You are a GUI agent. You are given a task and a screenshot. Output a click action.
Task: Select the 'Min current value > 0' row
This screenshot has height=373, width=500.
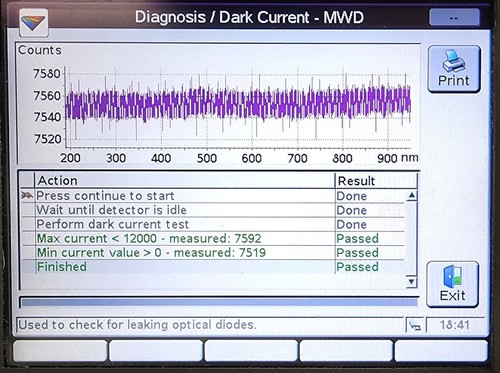212,253
